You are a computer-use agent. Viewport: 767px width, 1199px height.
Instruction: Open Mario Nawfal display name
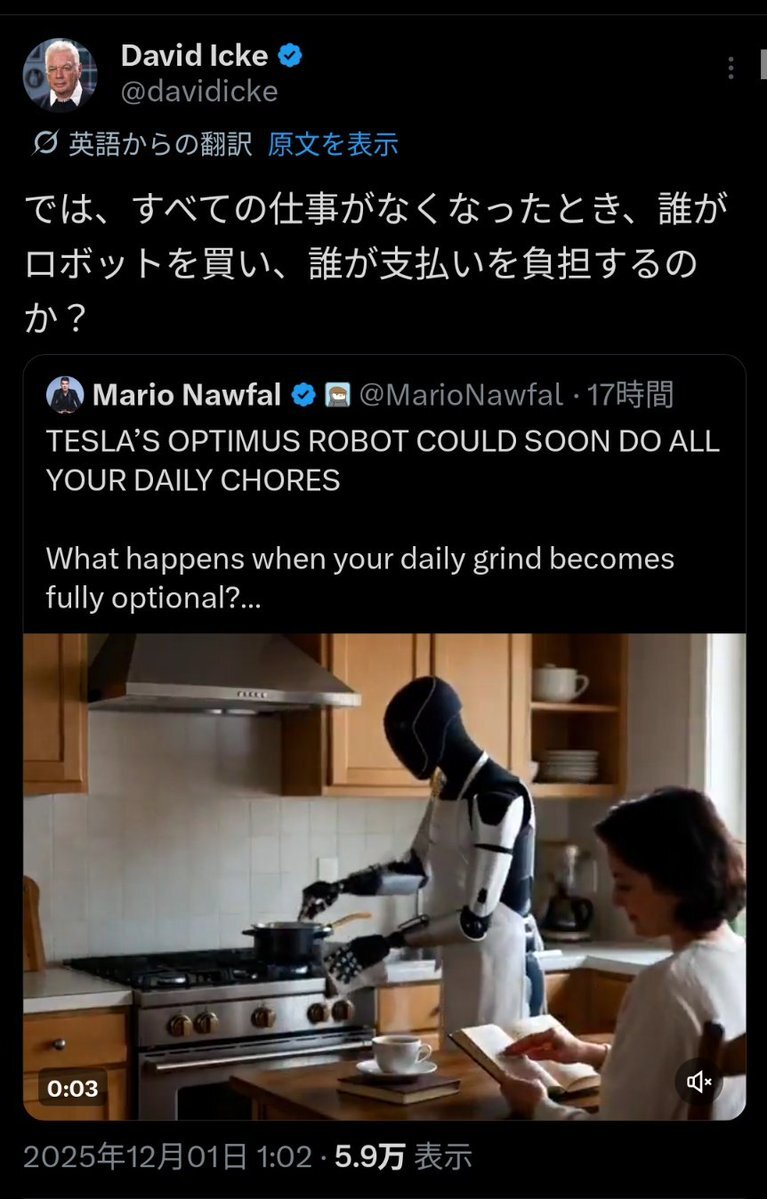[x=187, y=395]
